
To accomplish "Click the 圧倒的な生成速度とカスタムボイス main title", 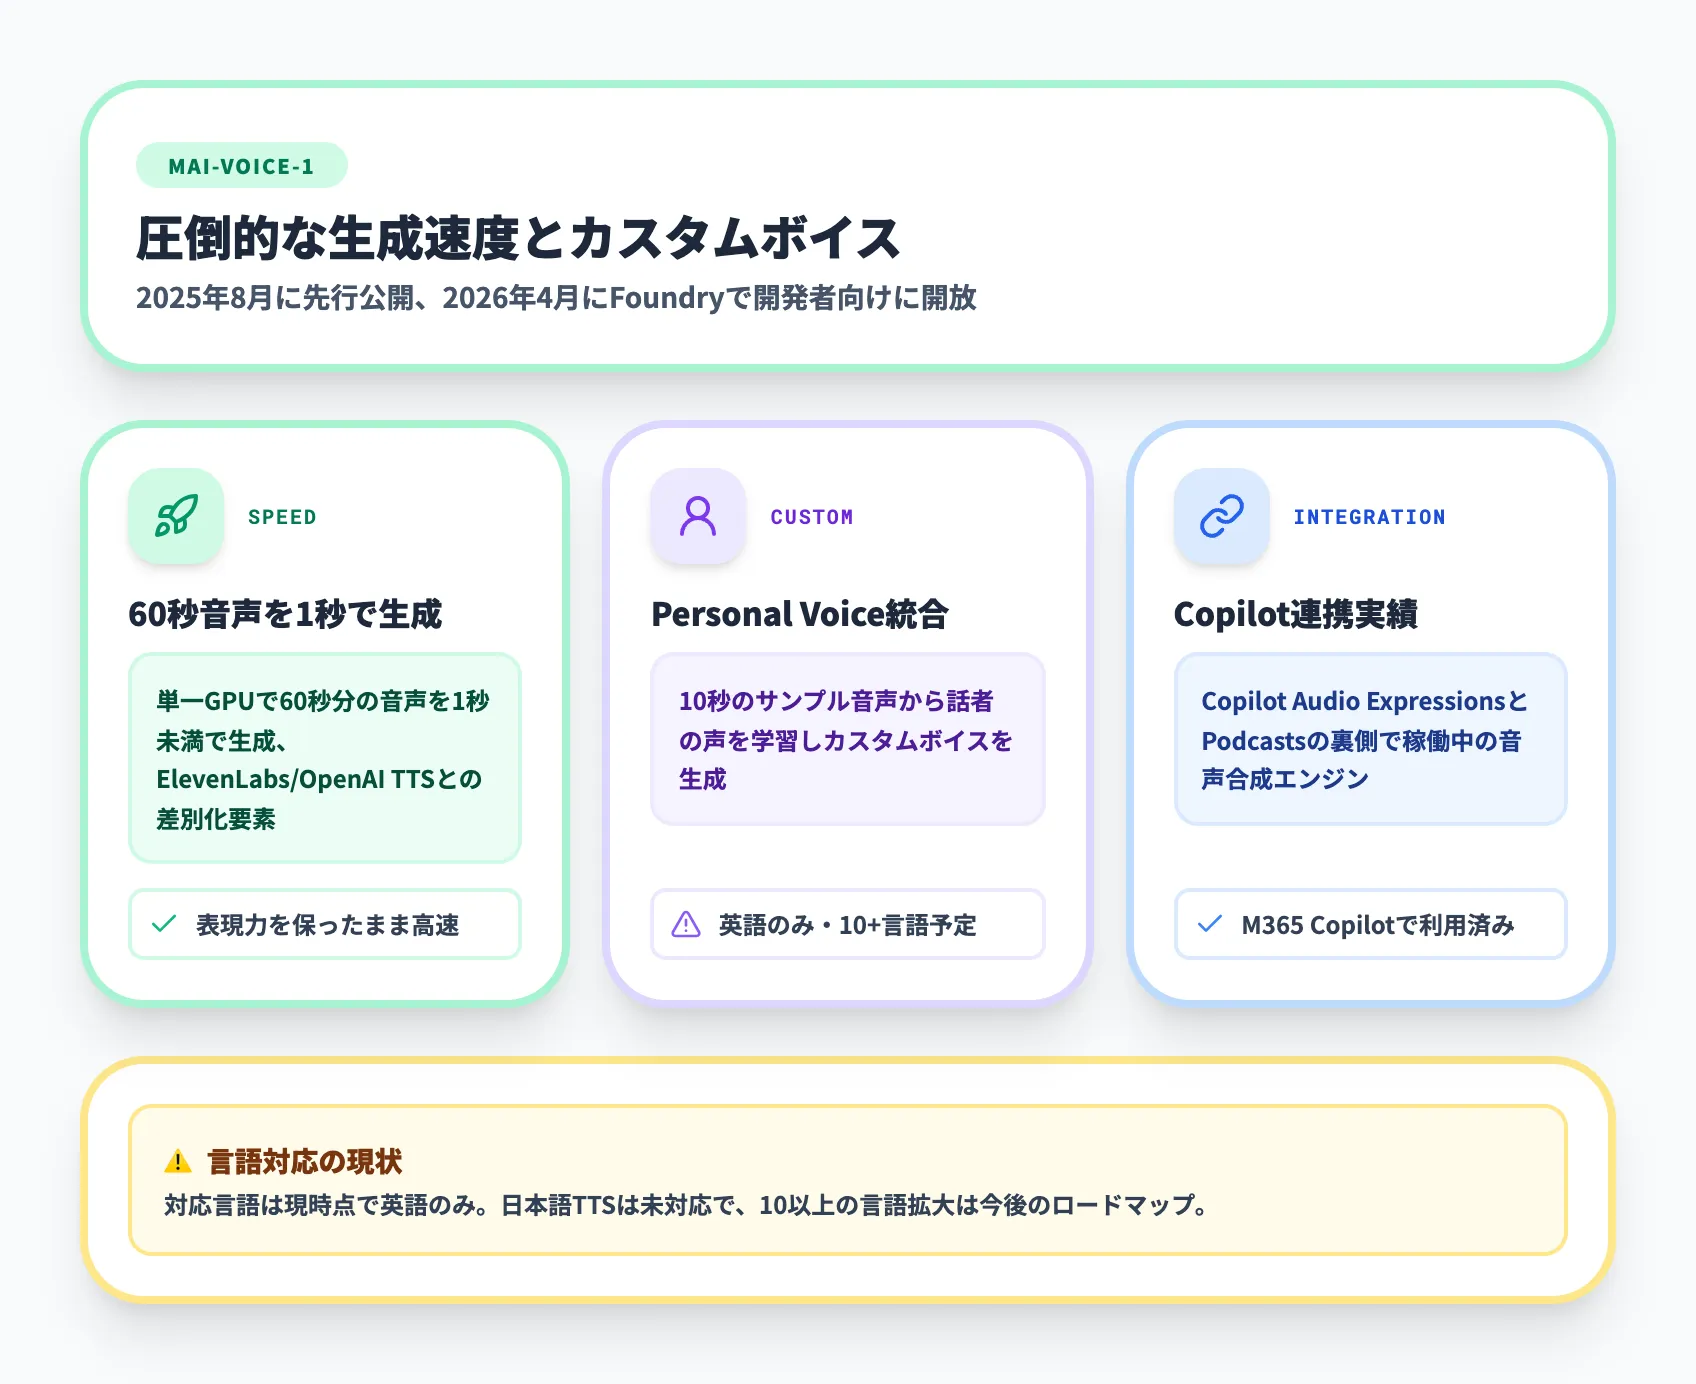I will tap(518, 239).
